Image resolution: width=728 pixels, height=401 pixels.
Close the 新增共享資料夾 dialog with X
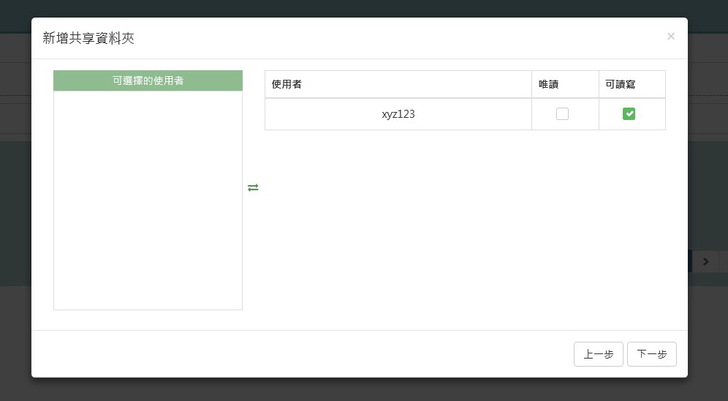click(x=670, y=36)
